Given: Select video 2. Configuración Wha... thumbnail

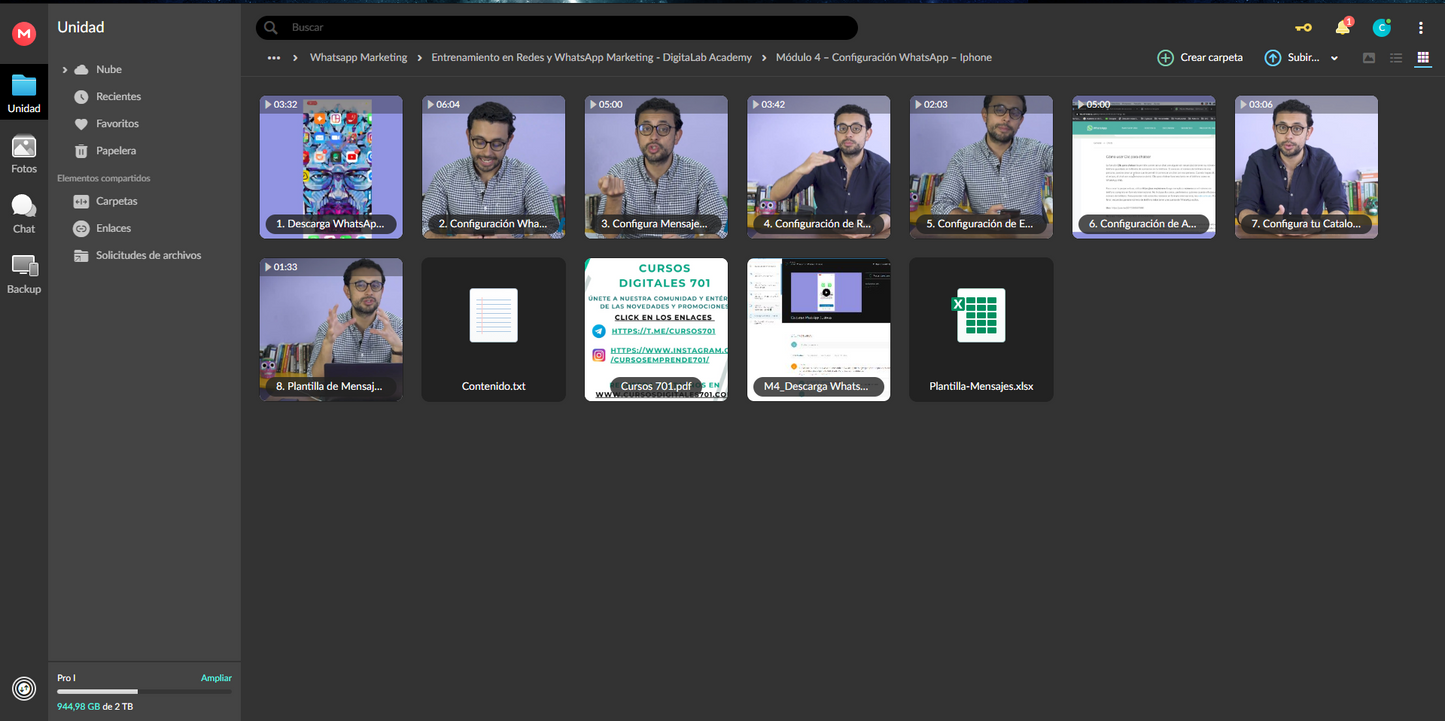Looking at the screenshot, I should [x=494, y=167].
